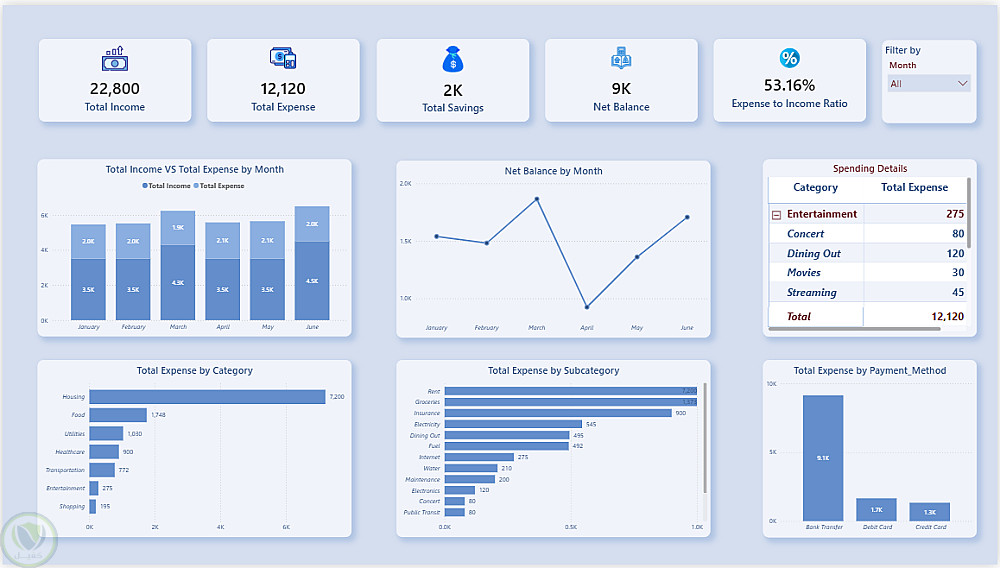Click the Total Expense money icon
Screen dimensions: 1000x568
tap(283, 58)
